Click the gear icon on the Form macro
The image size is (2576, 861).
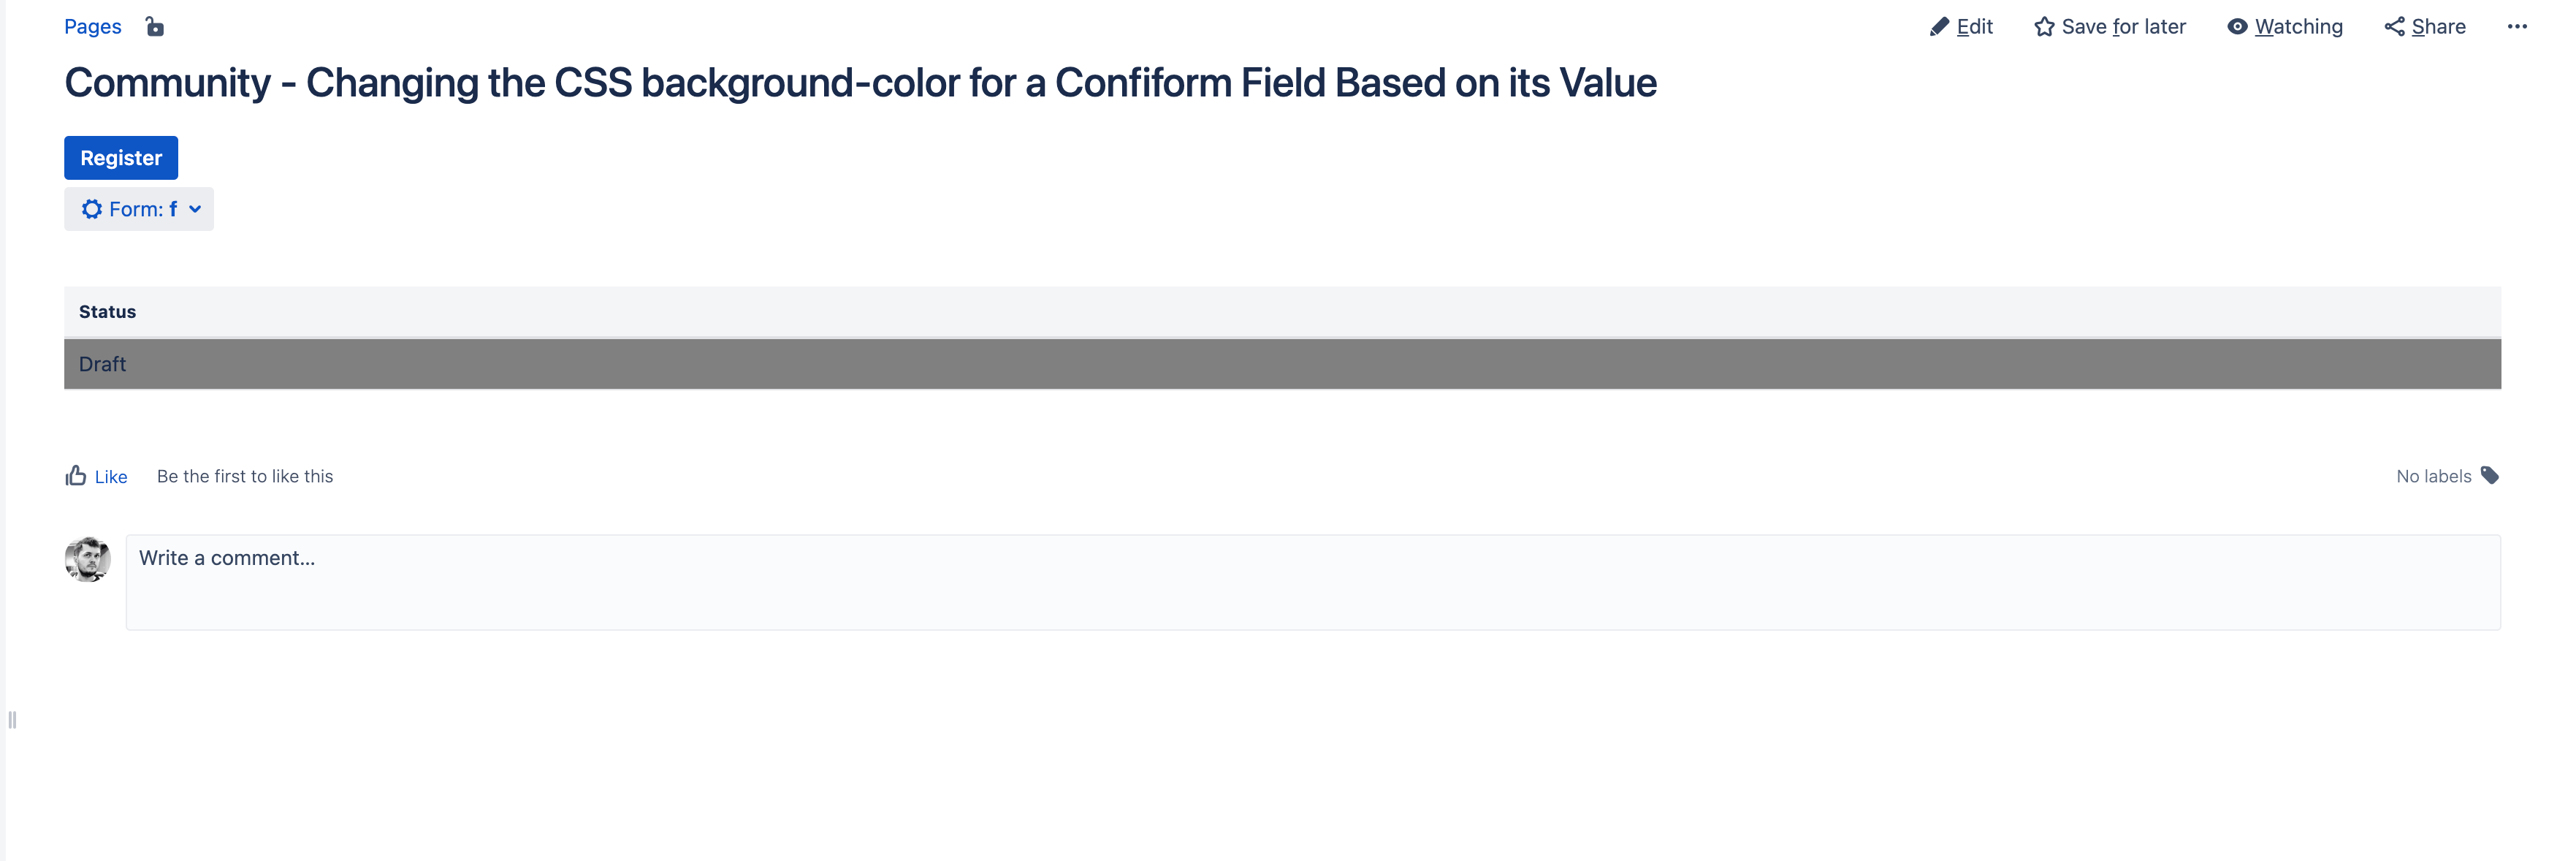click(x=91, y=208)
